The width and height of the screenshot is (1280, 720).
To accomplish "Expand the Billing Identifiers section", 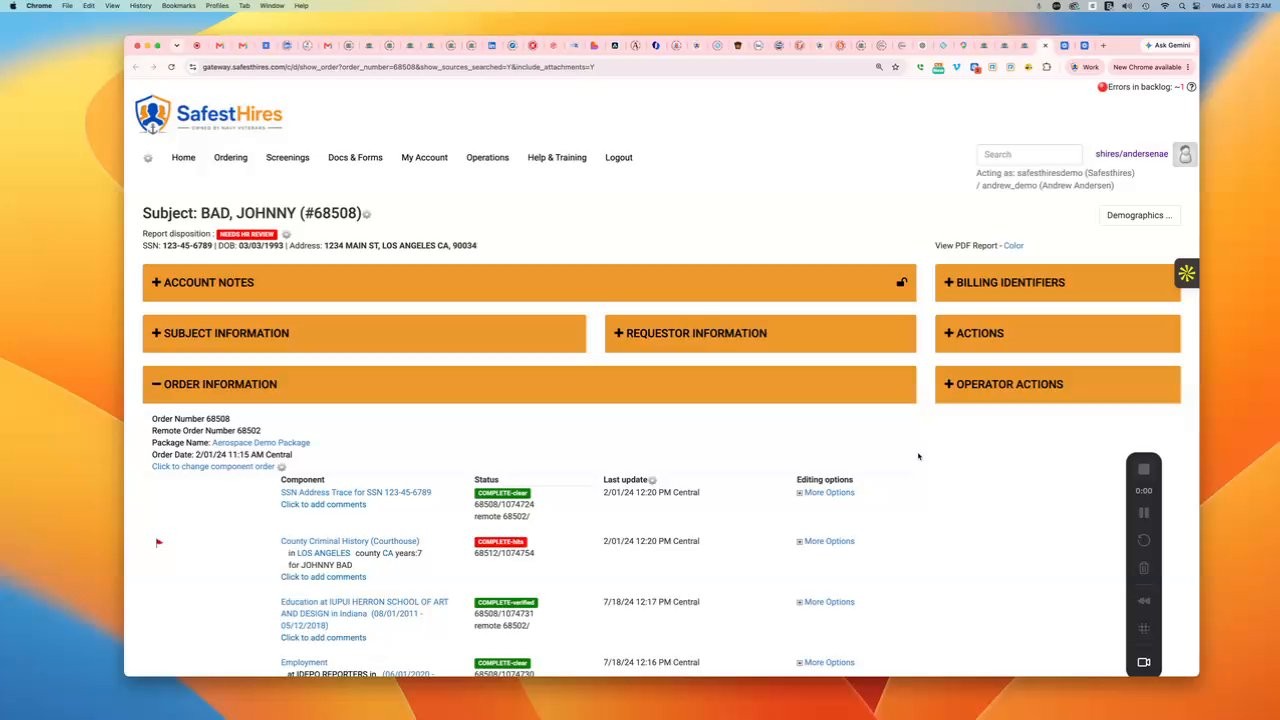I will point(1057,283).
